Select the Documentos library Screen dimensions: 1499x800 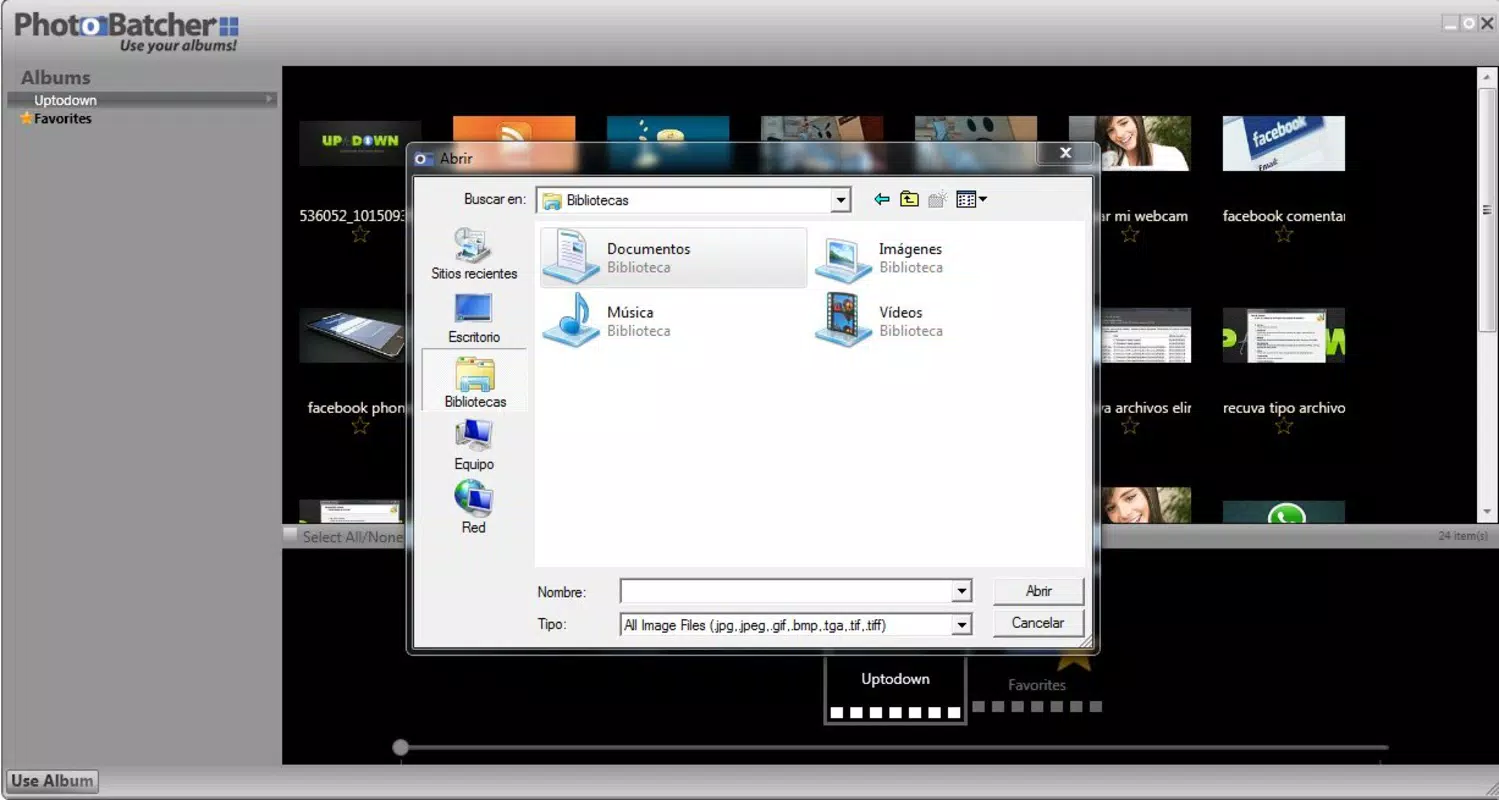673,257
